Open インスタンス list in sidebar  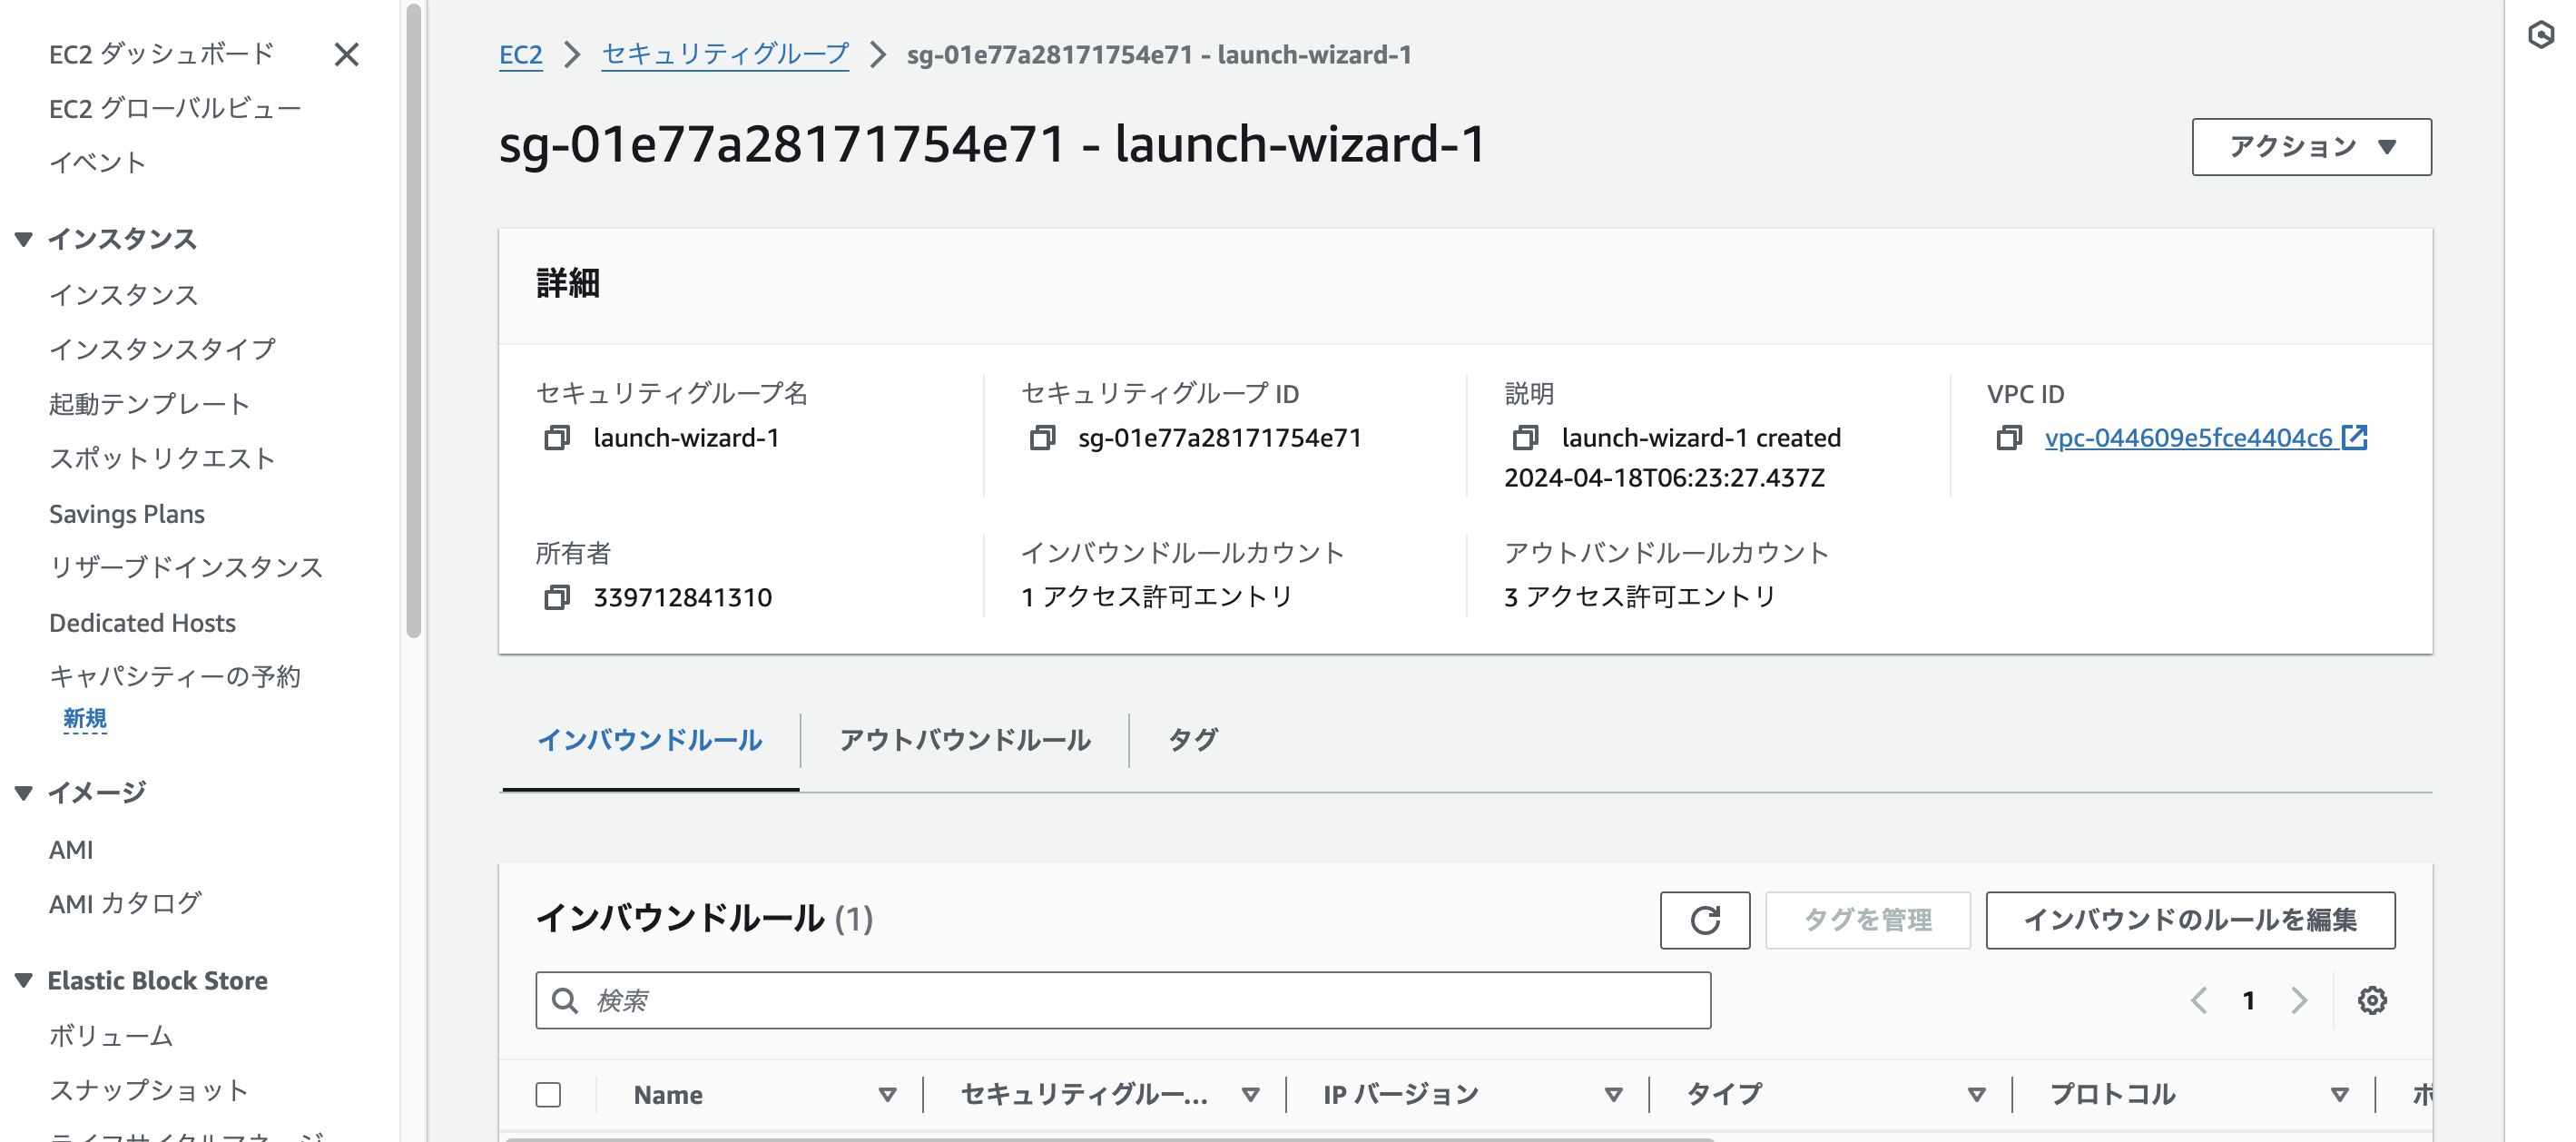(124, 295)
